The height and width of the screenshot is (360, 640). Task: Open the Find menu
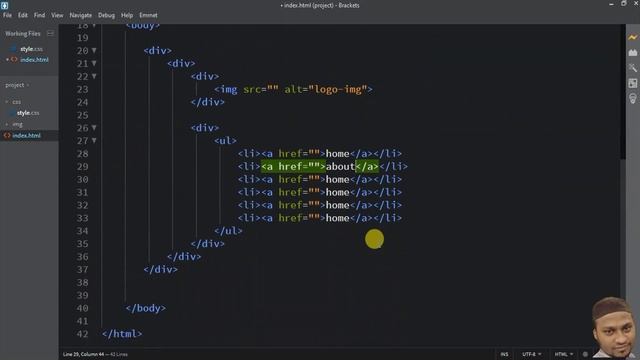(39, 15)
